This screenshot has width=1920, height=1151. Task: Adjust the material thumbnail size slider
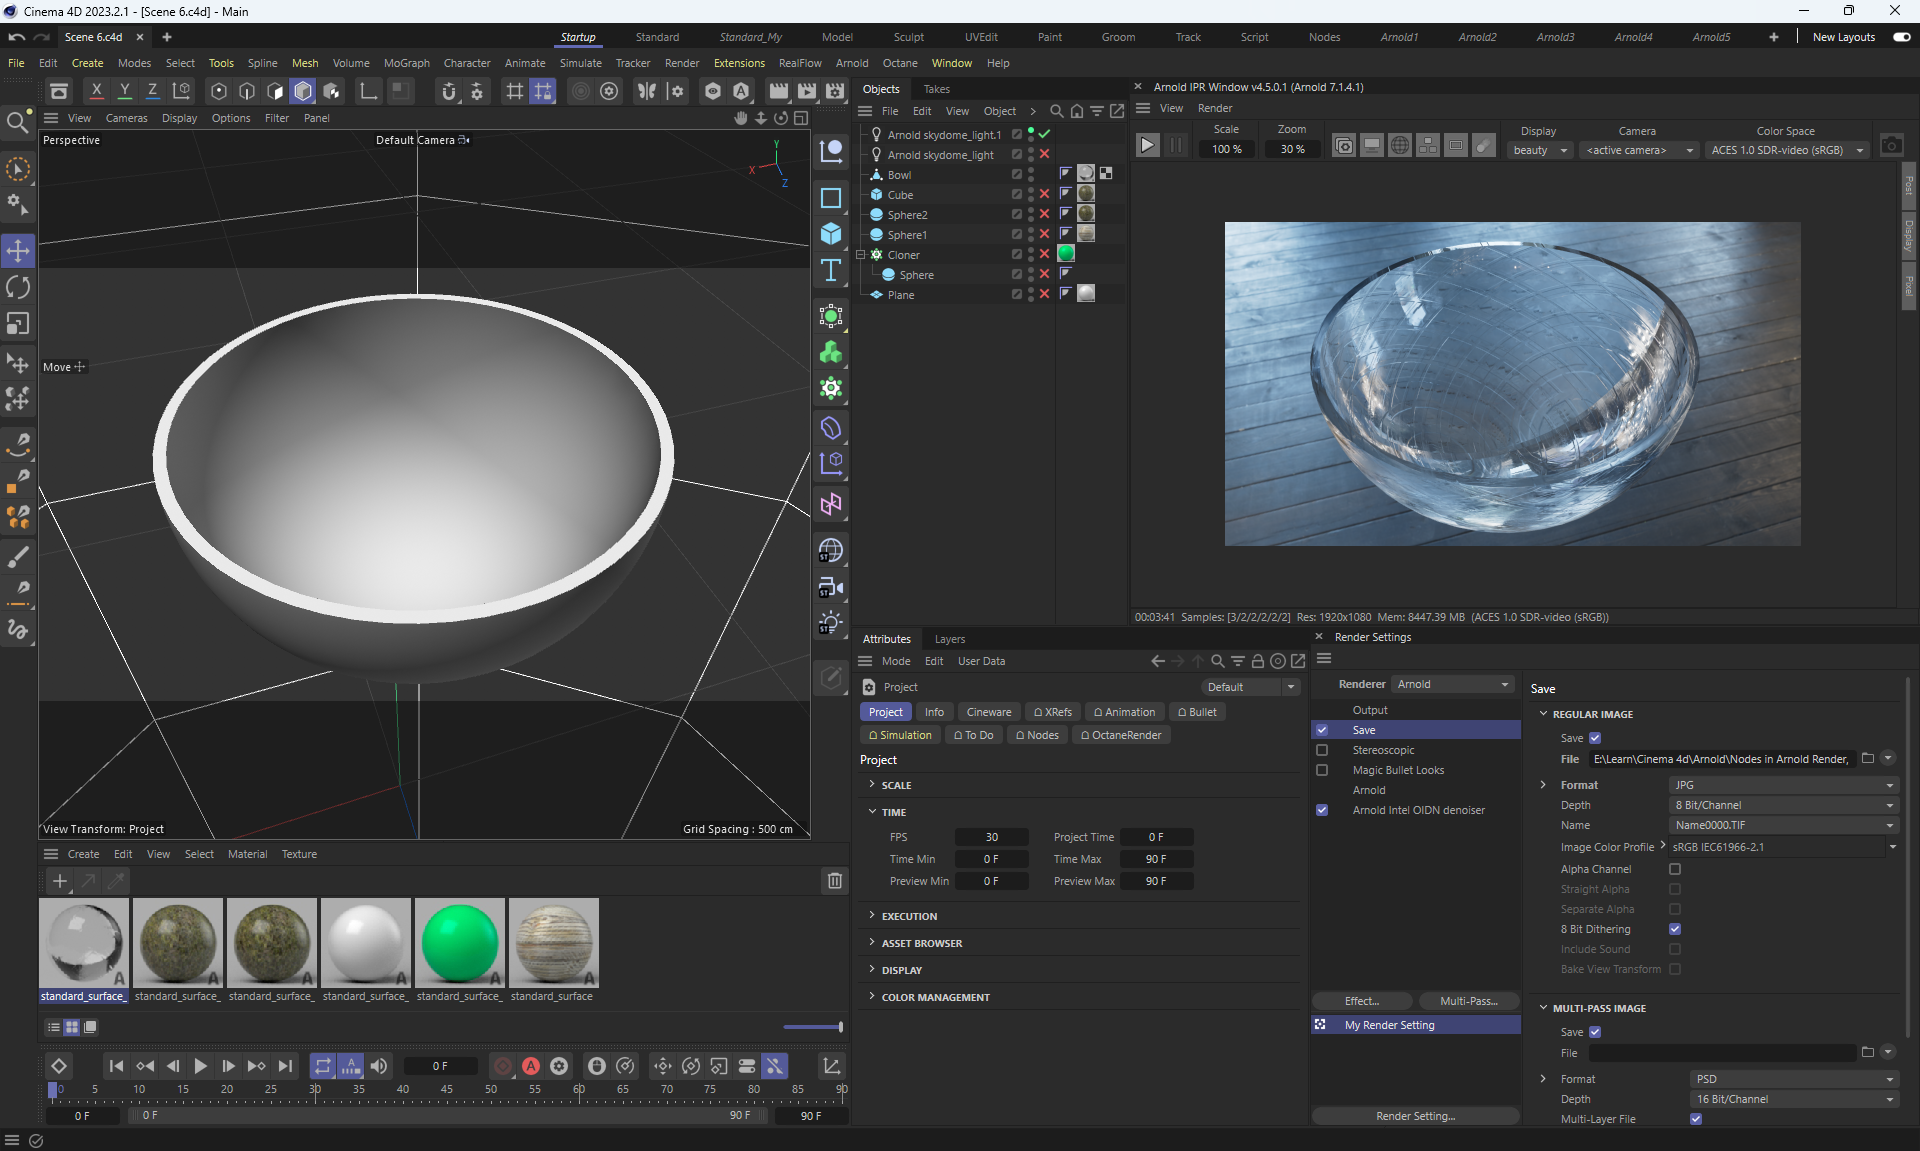[813, 1027]
